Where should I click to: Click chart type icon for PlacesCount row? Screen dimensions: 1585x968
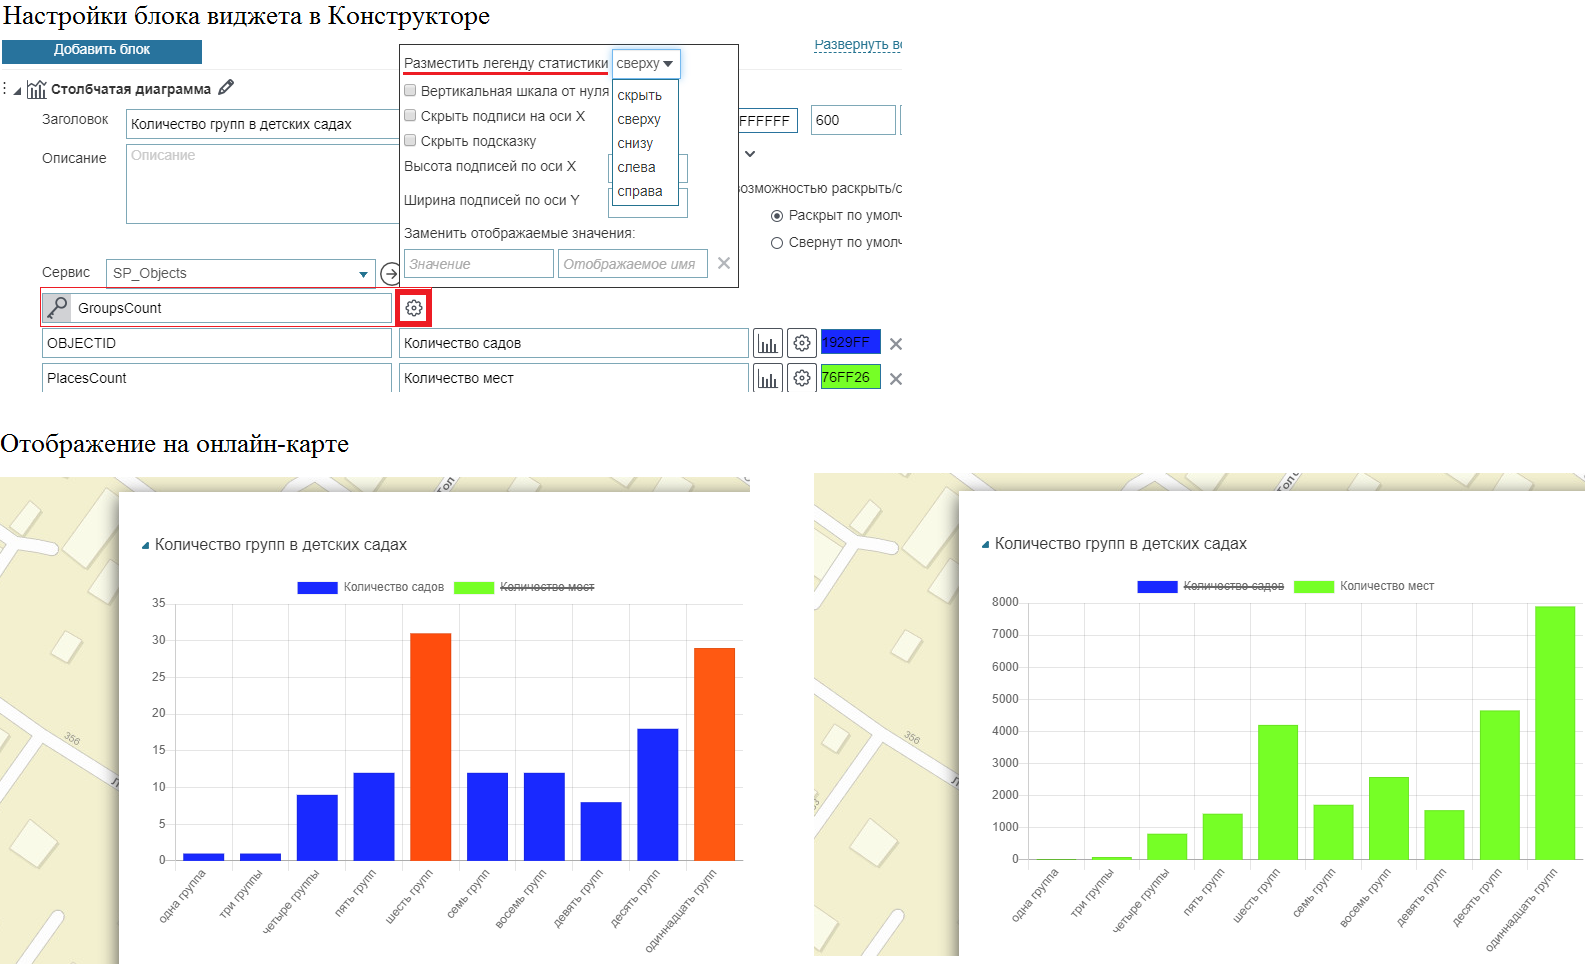pyautogui.click(x=767, y=379)
